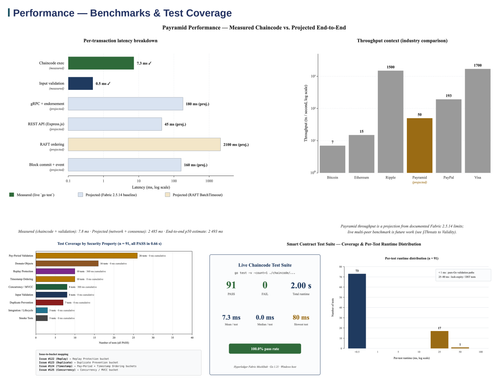
Task: Select the Timestamp Ordering coverage bar
Action: point(55,279)
